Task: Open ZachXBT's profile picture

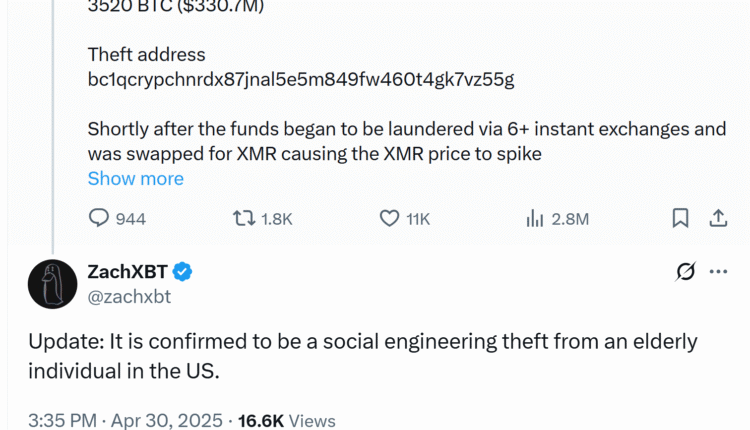Action: pyautogui.click(x=52, y=284)
